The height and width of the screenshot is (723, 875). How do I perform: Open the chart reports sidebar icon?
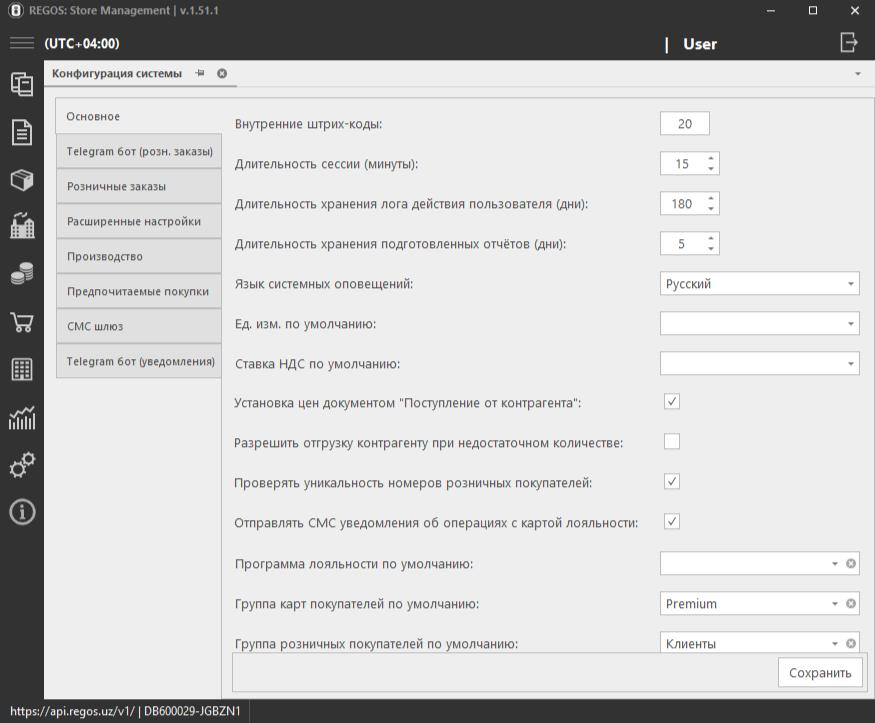point(22,418)
